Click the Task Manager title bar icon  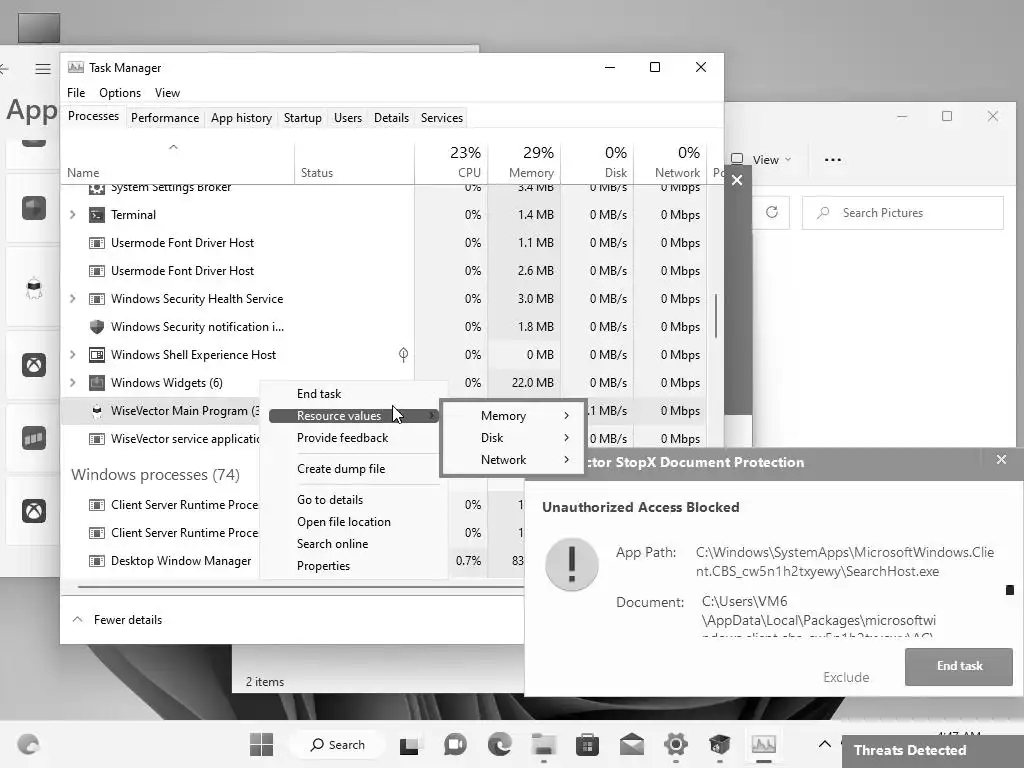pyautogui.click(x=76, y=67)
